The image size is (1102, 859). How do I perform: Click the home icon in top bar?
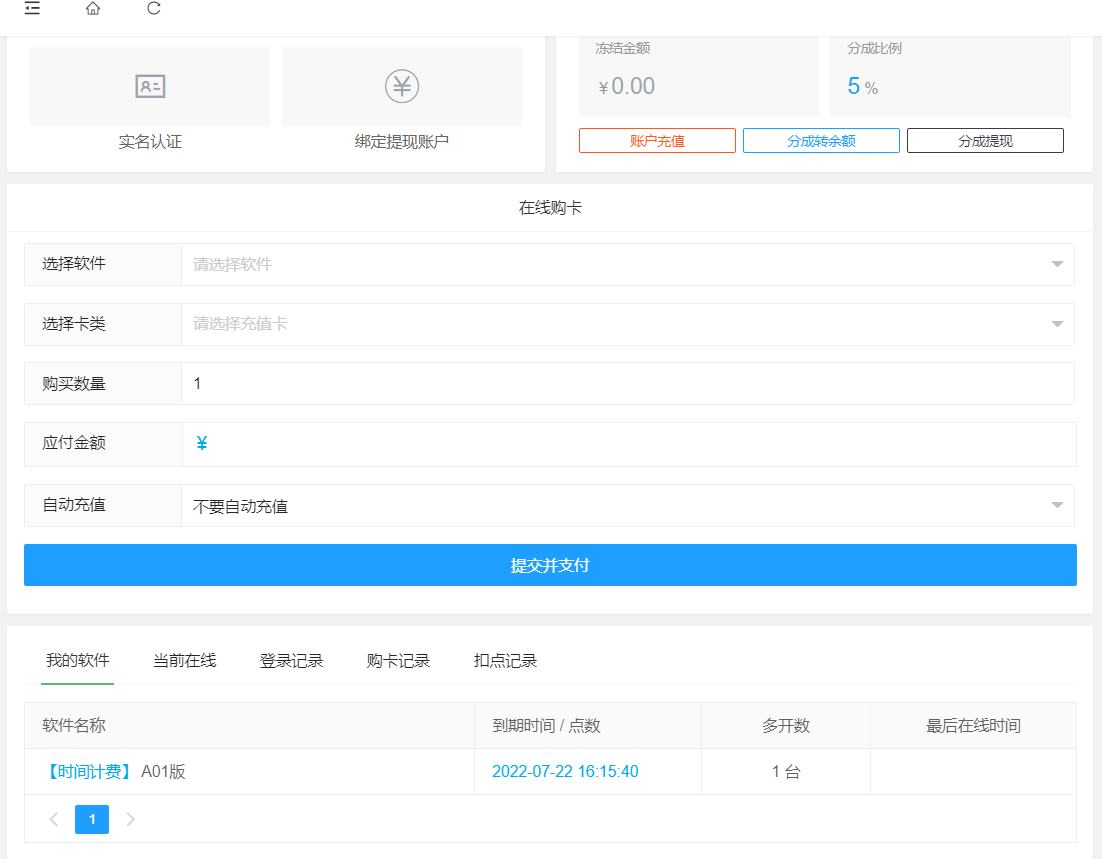93,9
